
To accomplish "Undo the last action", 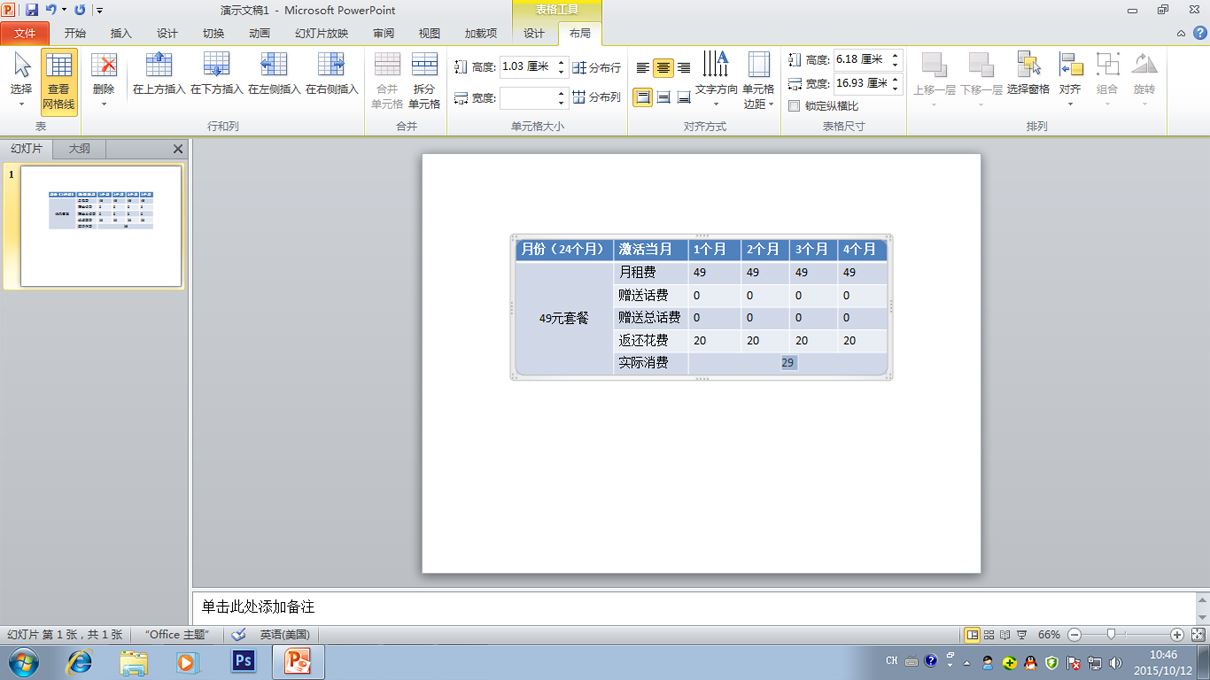I will pyautogui.click(x=50, y=10).
